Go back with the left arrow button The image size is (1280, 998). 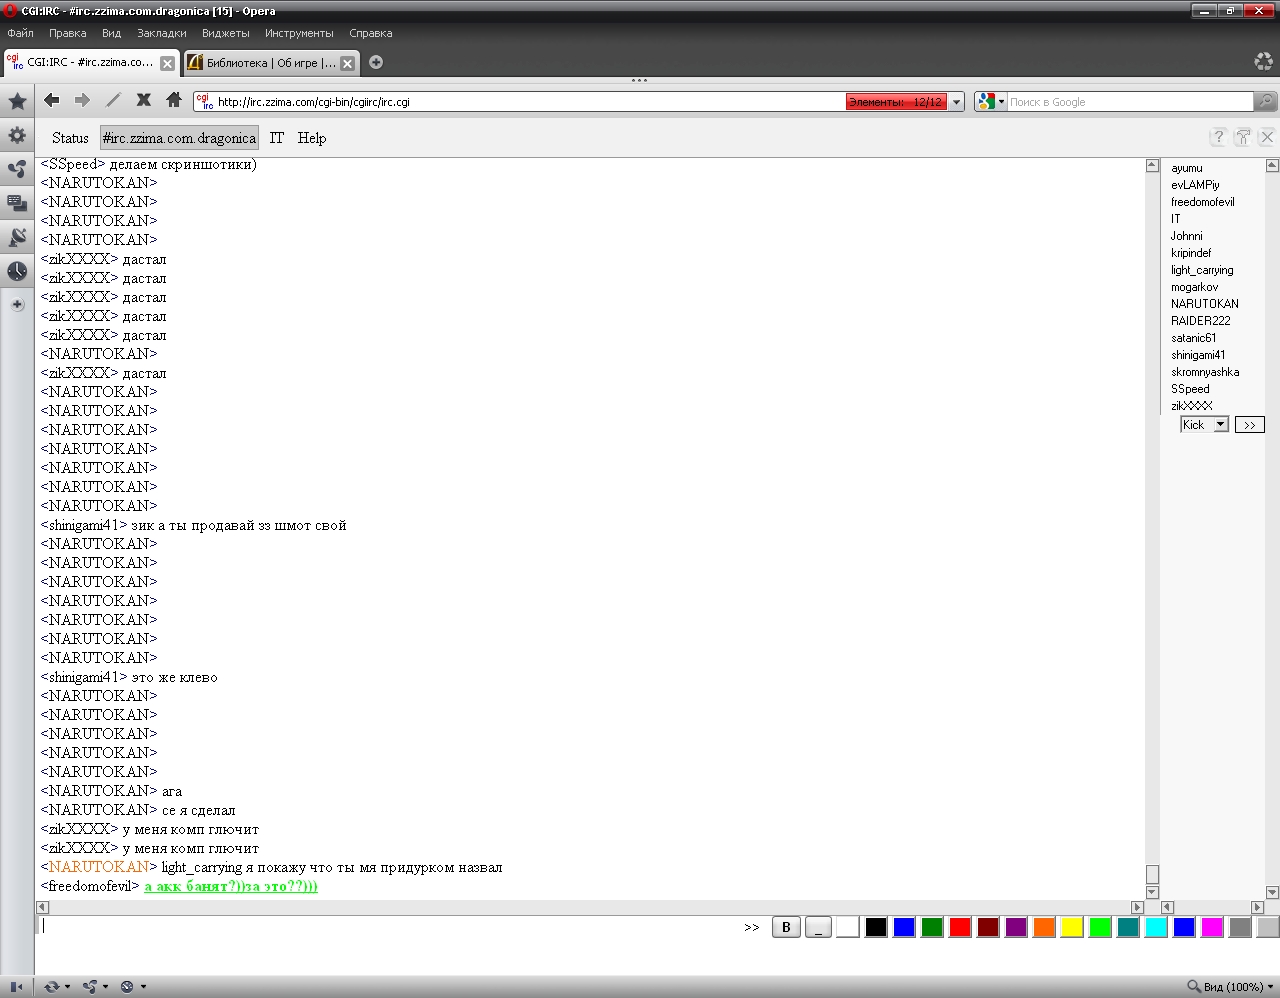click(52, 100)
